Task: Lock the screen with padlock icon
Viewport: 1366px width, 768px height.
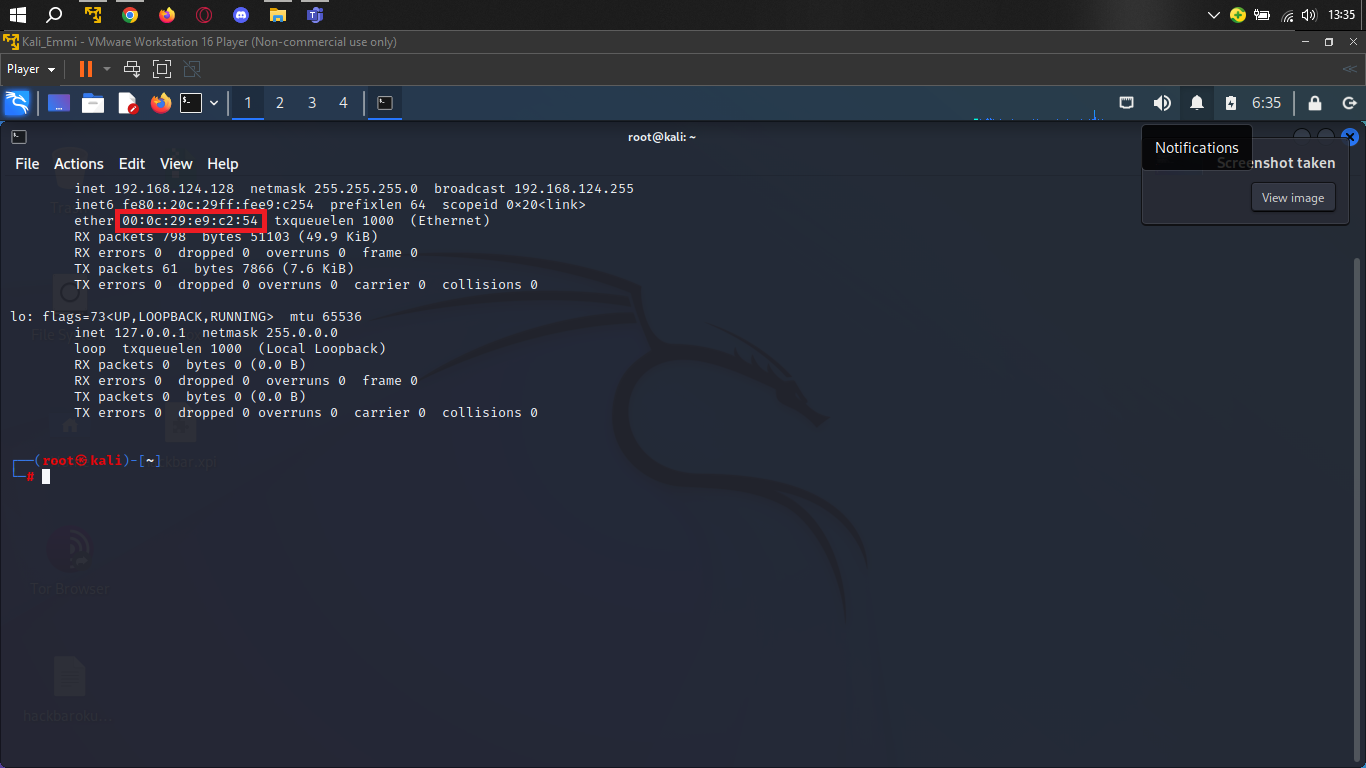Action: 1315,103
